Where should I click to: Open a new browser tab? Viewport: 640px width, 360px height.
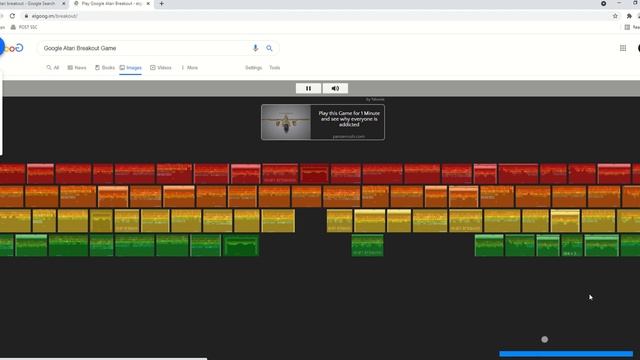162,4
